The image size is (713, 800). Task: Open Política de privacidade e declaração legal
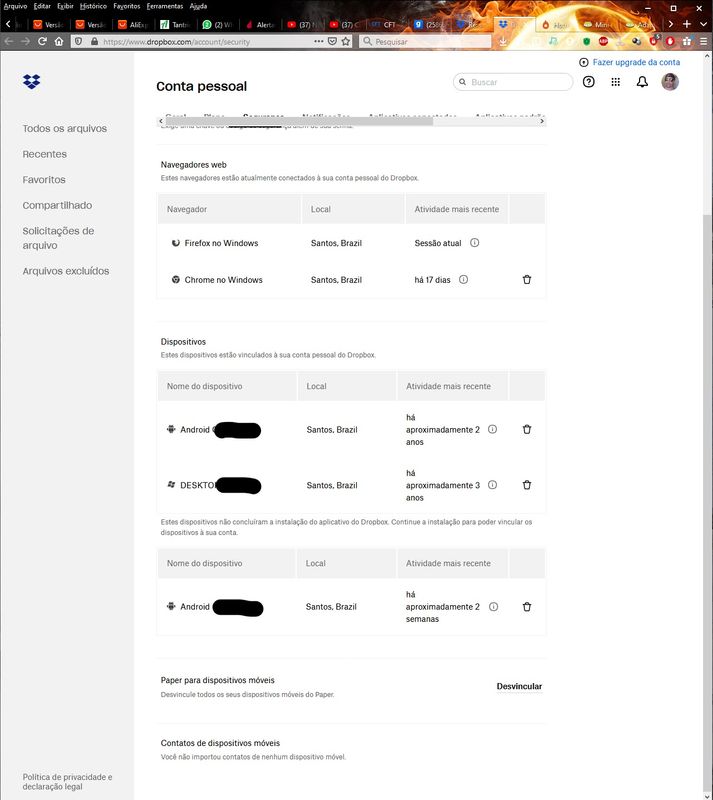click(67, 782)
